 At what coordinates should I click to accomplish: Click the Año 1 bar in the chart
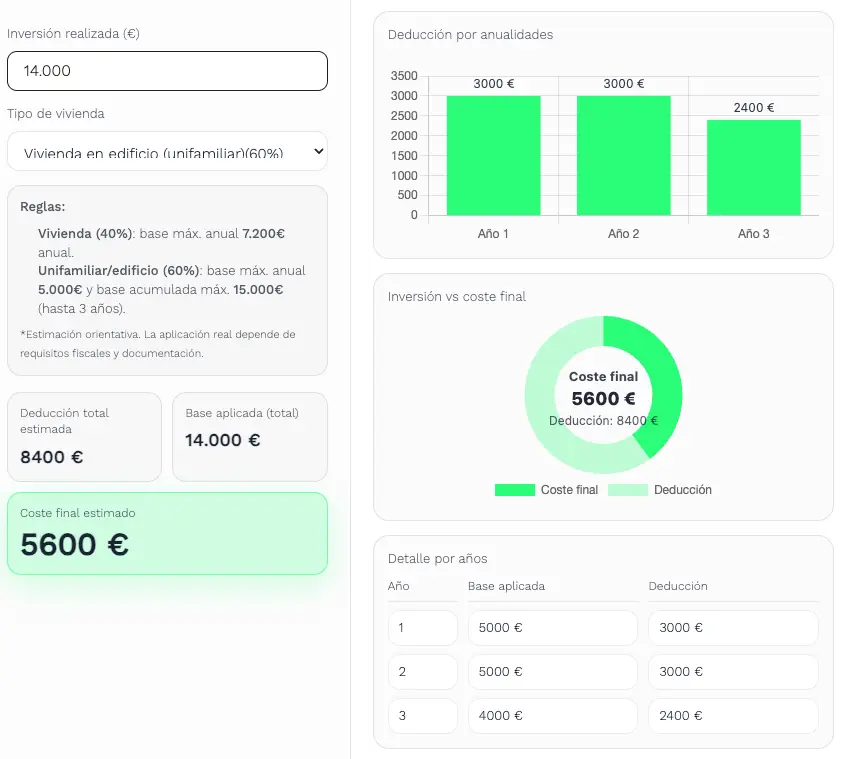click(493, 156)
